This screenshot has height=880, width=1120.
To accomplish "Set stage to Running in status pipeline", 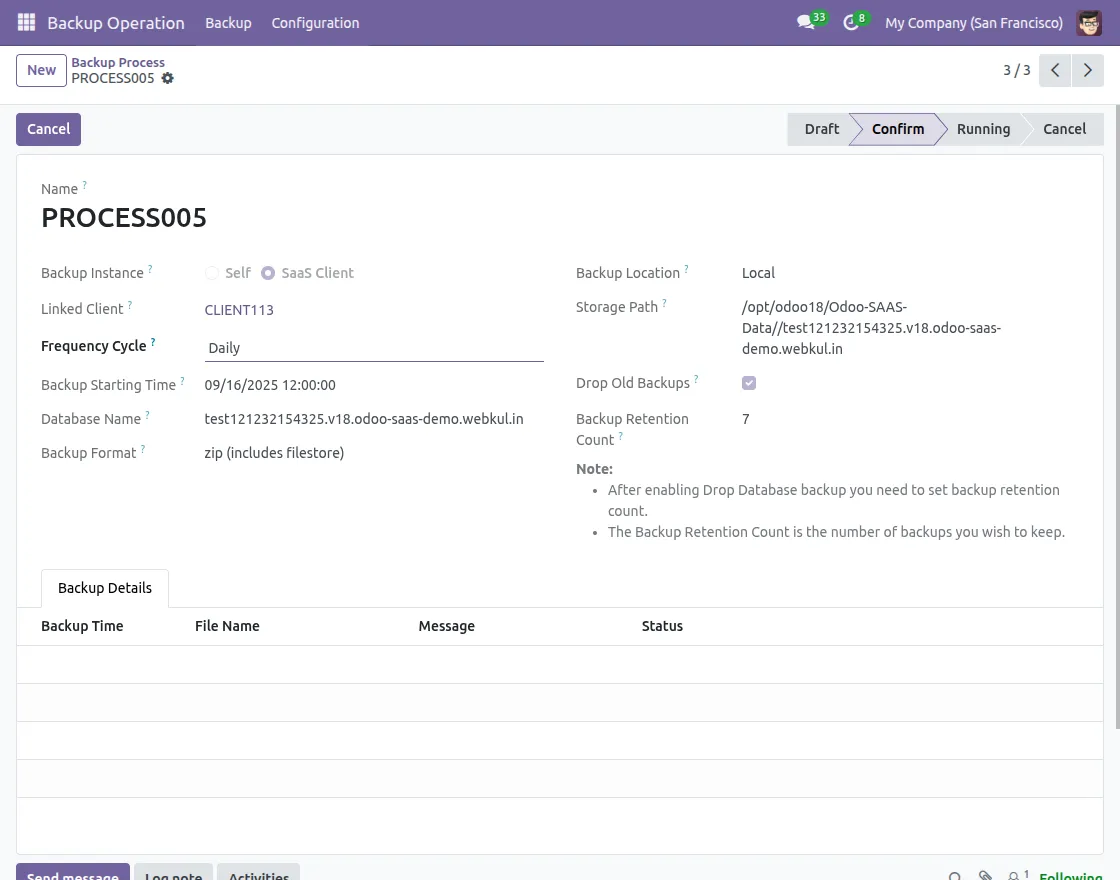I will point(983,129).
